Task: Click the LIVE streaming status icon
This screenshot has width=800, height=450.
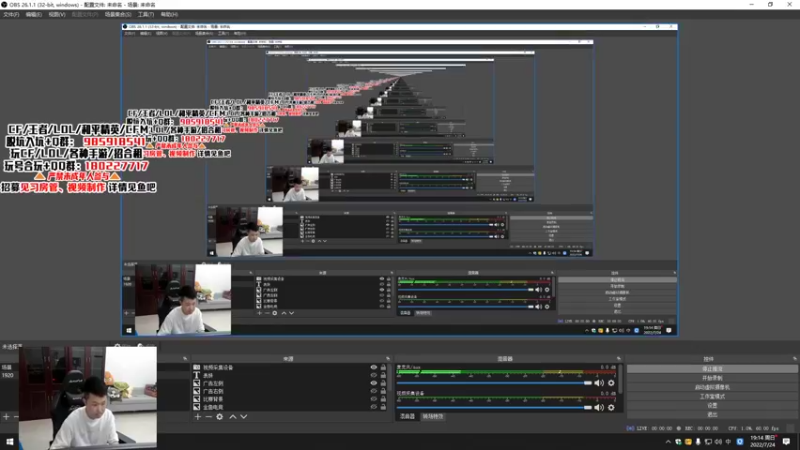Action: (x=630, y=429)
